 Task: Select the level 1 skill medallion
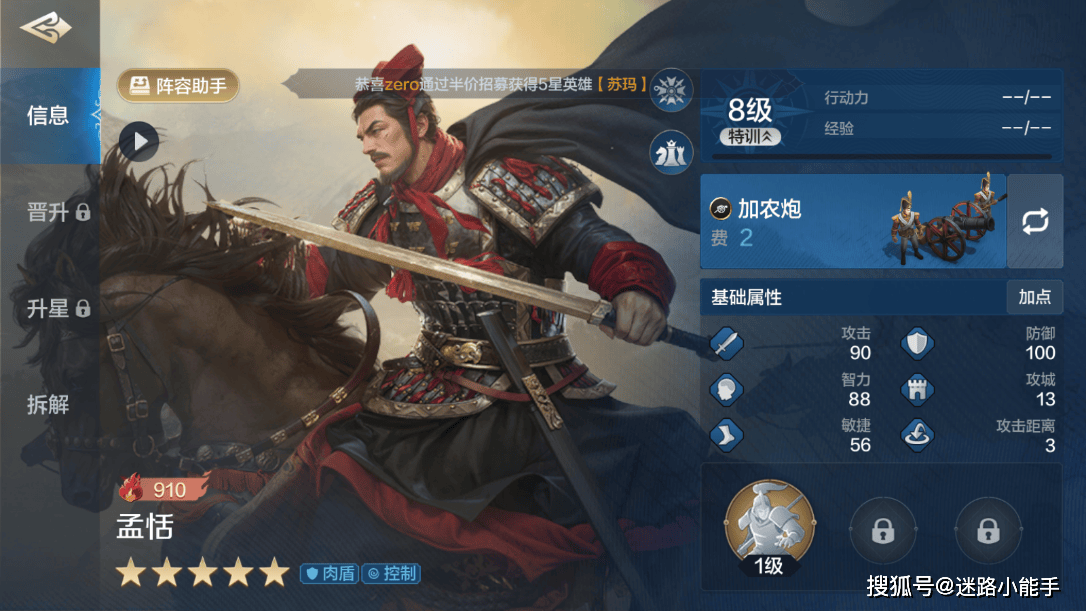(769, 528)
